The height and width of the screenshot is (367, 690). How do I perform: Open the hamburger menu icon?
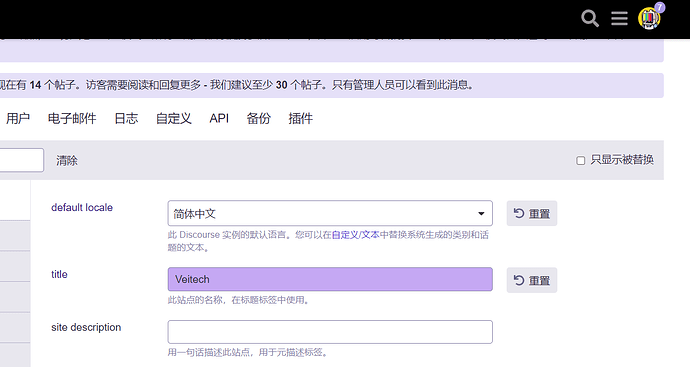(x=619, y=18)
